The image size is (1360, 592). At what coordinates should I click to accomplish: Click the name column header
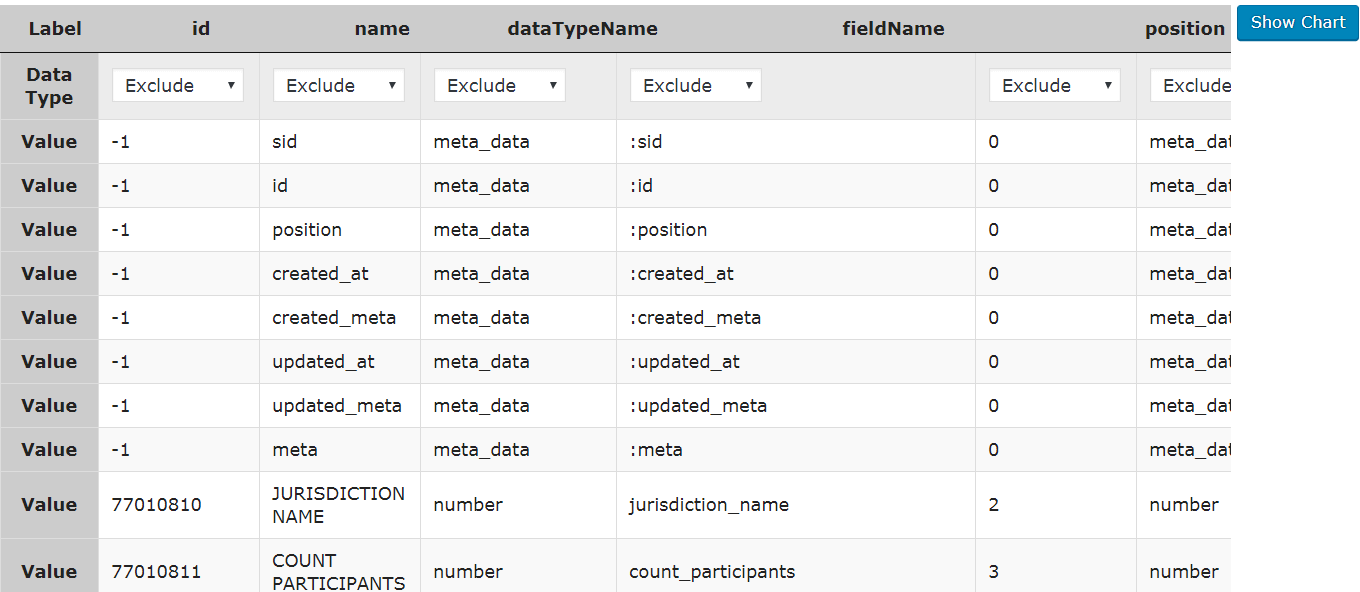(382, 29)
